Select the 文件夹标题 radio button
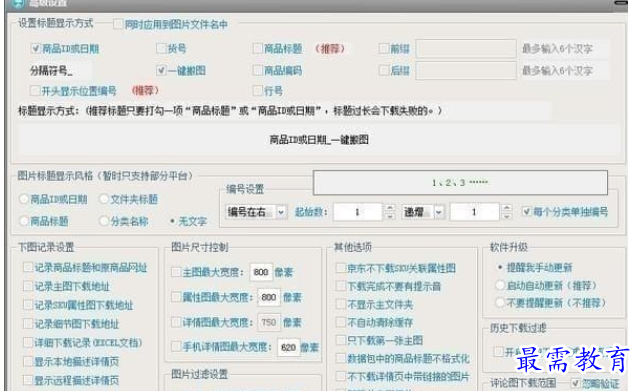This screenshot has width=638, height=391. coord(104,199)
